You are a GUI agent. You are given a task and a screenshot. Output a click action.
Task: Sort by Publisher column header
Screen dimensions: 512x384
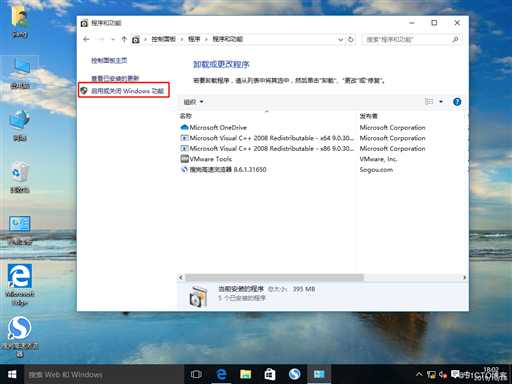tap(368, 116)
